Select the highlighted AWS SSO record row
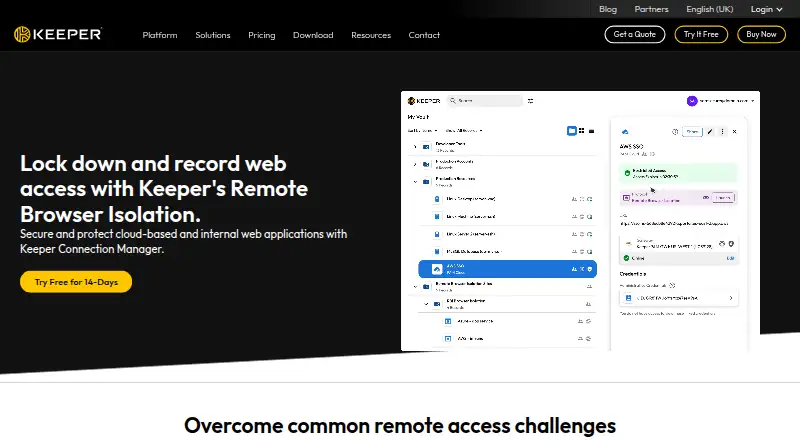Viewport: 800px width, 440px height. [x=508, y=269]
